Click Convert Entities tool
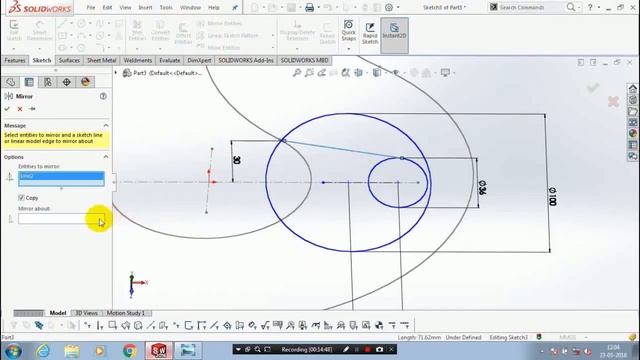Screen dimensions: 640x360 [160, 31]
